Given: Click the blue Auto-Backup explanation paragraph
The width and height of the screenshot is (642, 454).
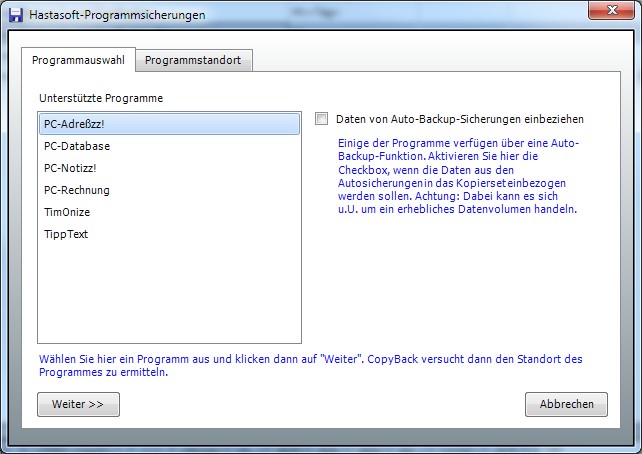Looking at the screenshot, I should click(458, 177).
